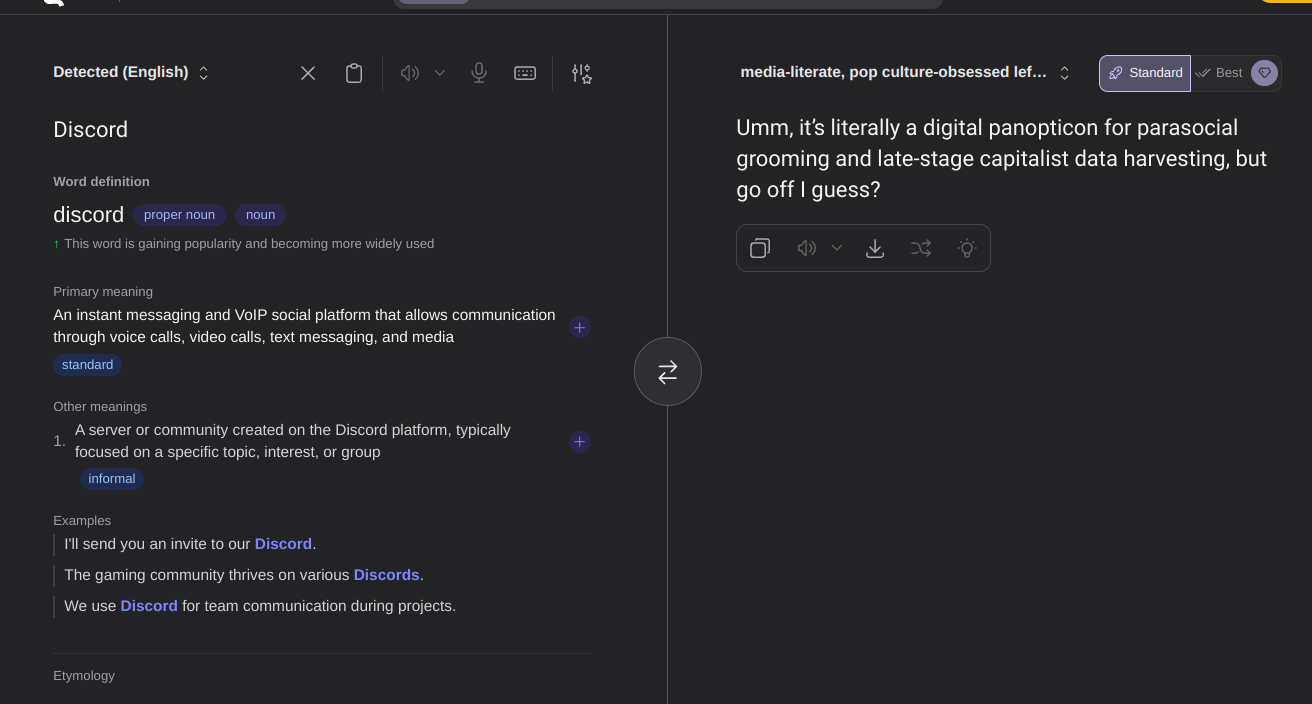Click the Discord source text field
The image size is (1312, 704).
point(91,130)
